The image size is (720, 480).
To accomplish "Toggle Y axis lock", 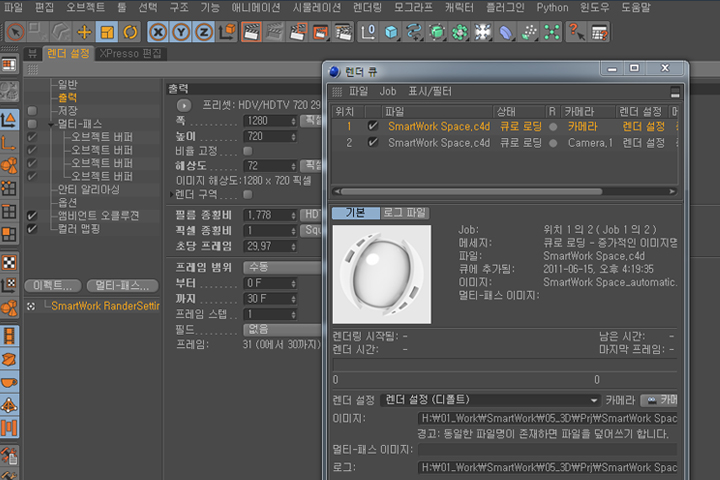I will point(181,32).
